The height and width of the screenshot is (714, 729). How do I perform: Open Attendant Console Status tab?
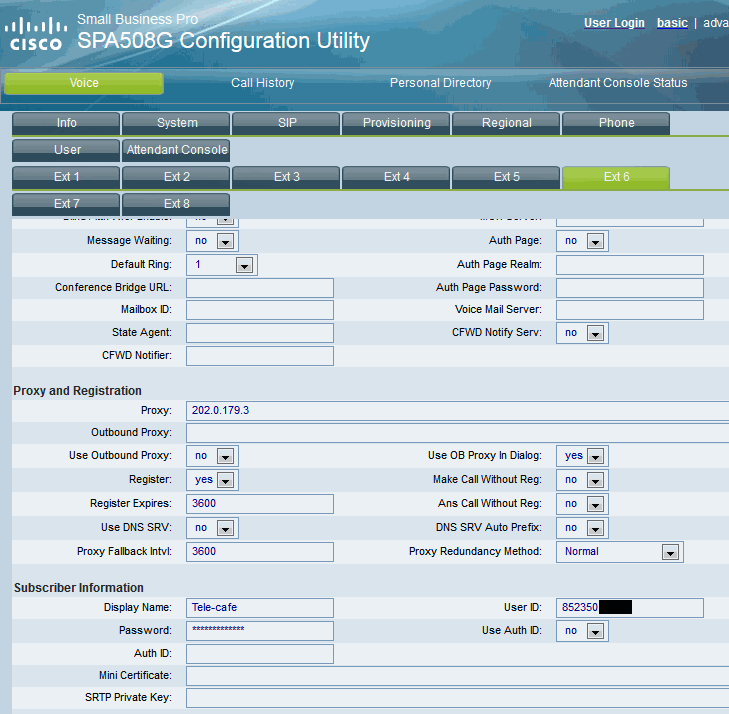[x=618, y=83]
